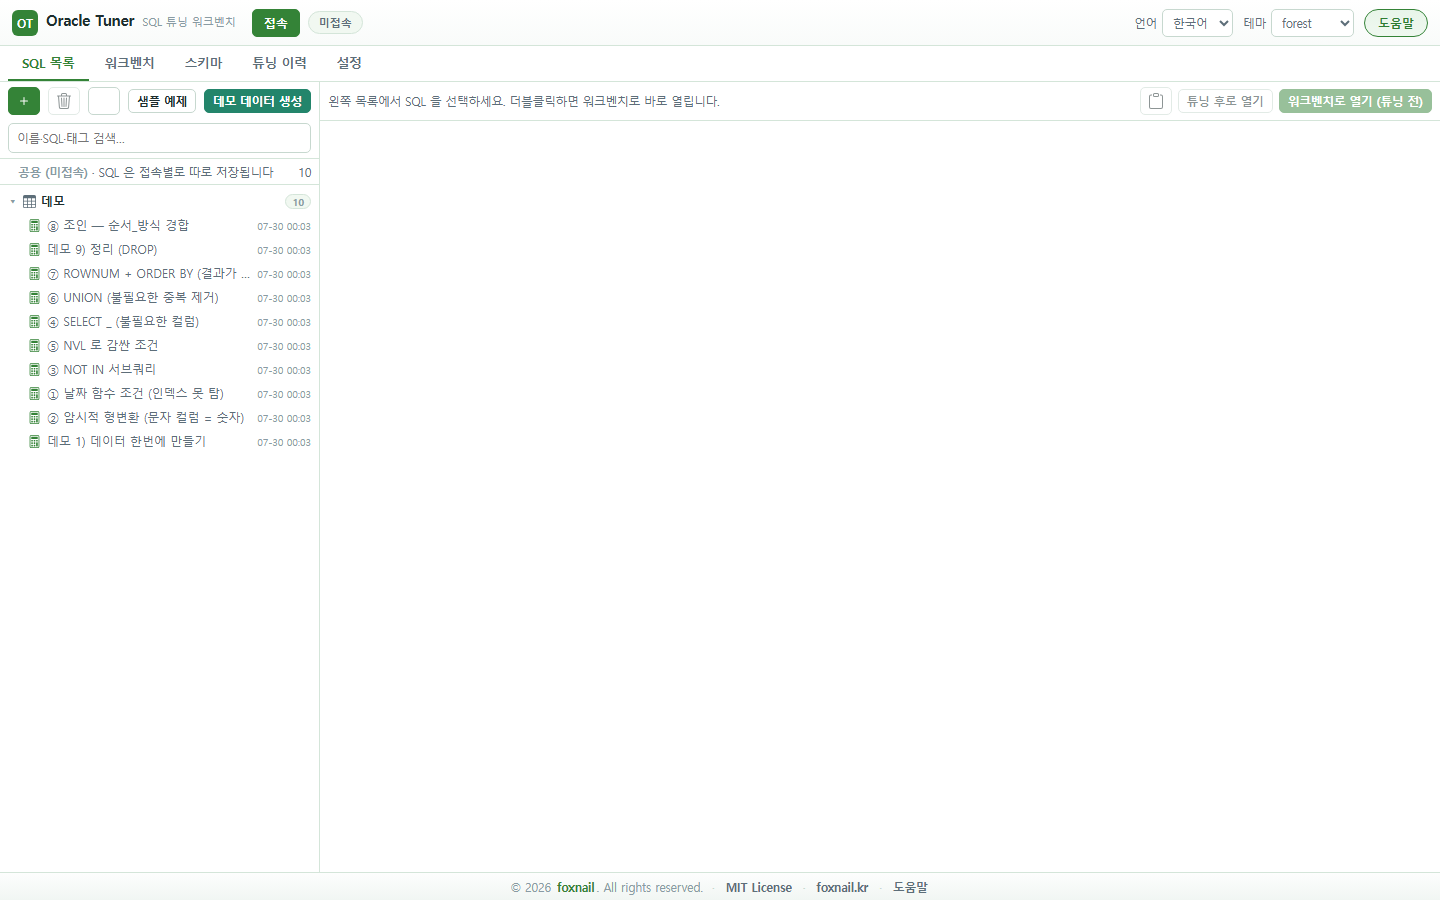This screenshot has width=1440, height=900.
Task: Switch to the 워크벤치 tab
Action: (x=130, y=63)
